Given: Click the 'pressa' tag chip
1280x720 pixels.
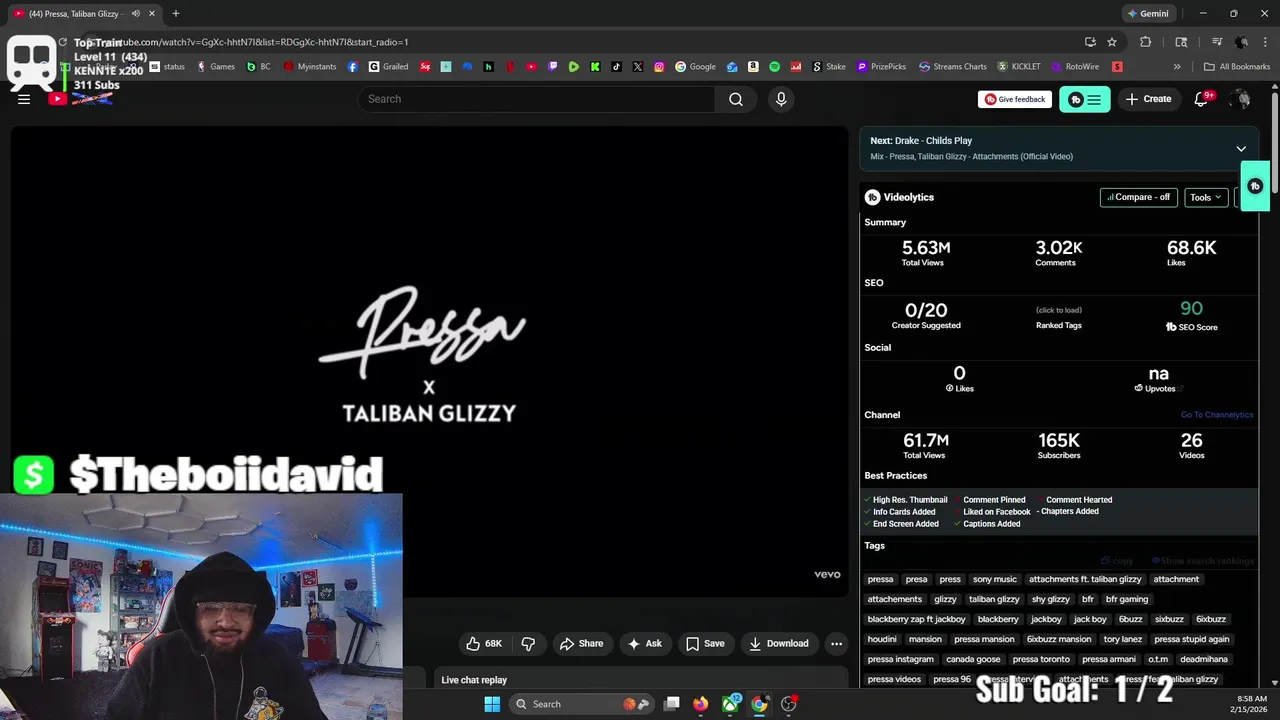Looking at the screenshot, I should tap(880, 579).
